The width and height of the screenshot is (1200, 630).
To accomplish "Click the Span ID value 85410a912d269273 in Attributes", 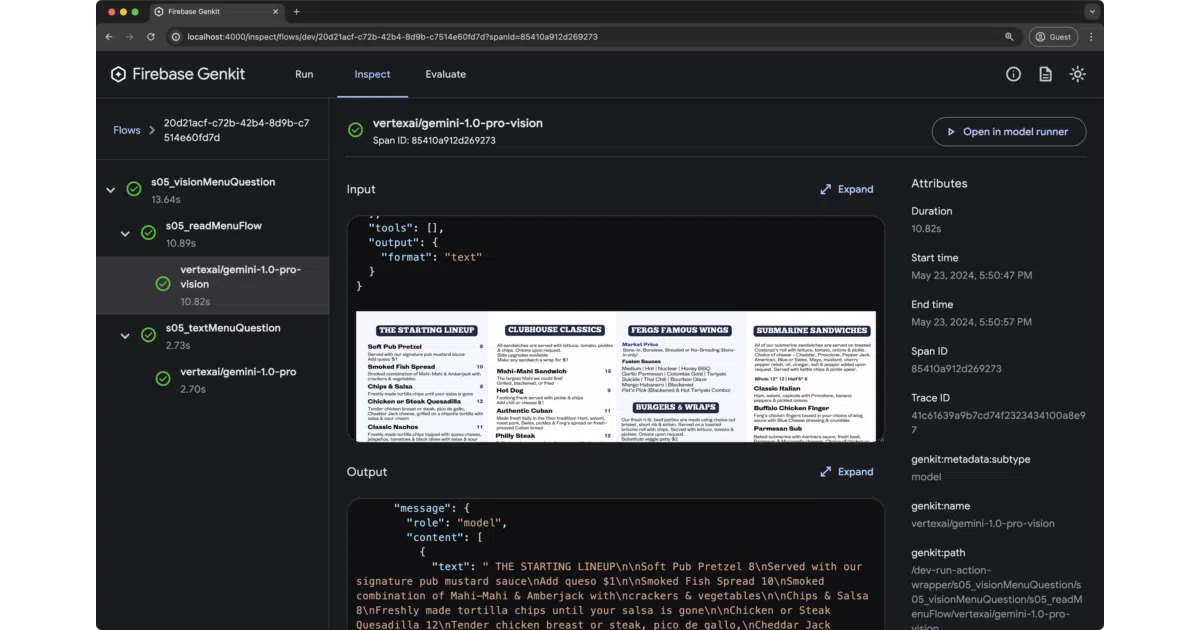I will point(956,369).
